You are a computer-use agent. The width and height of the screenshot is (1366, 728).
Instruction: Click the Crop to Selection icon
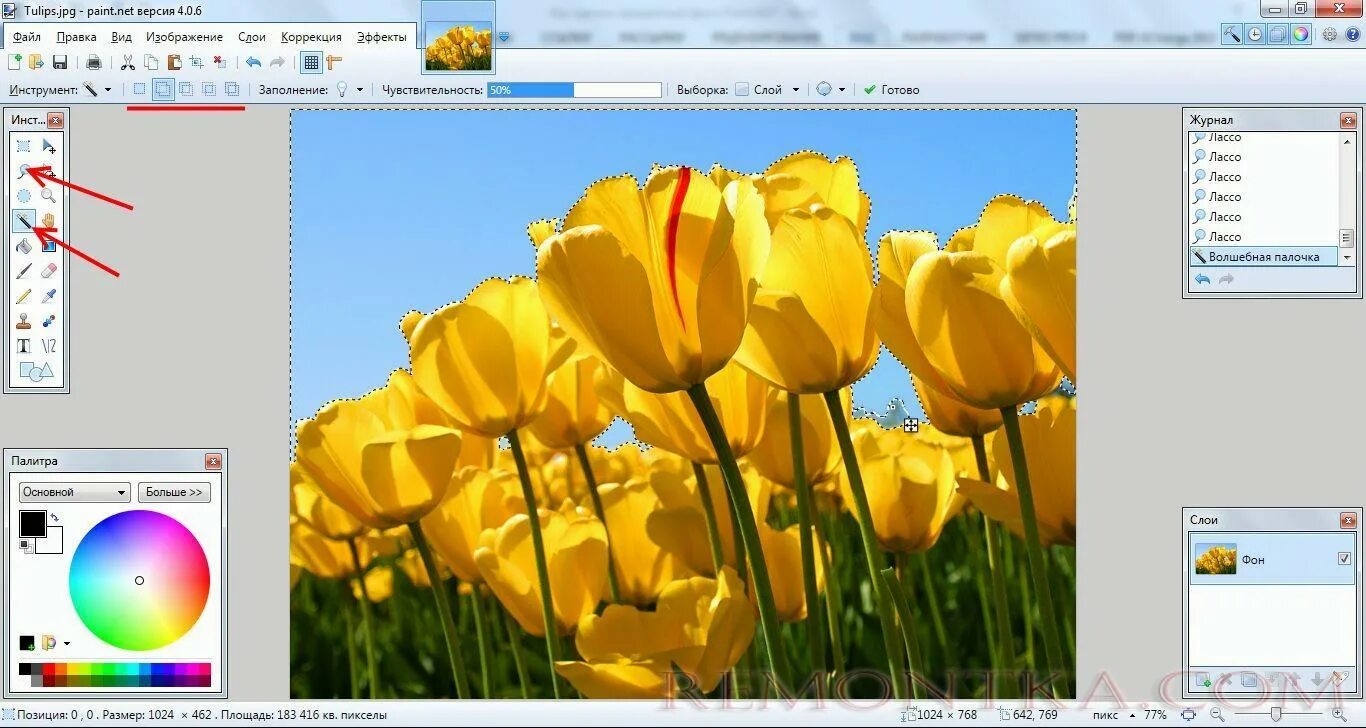(197, 62)
